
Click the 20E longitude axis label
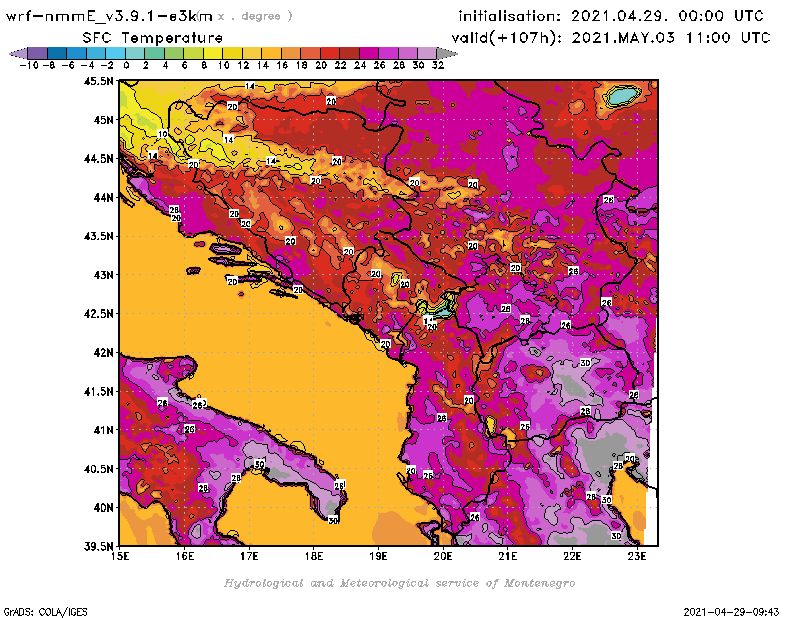click(443, 556)
